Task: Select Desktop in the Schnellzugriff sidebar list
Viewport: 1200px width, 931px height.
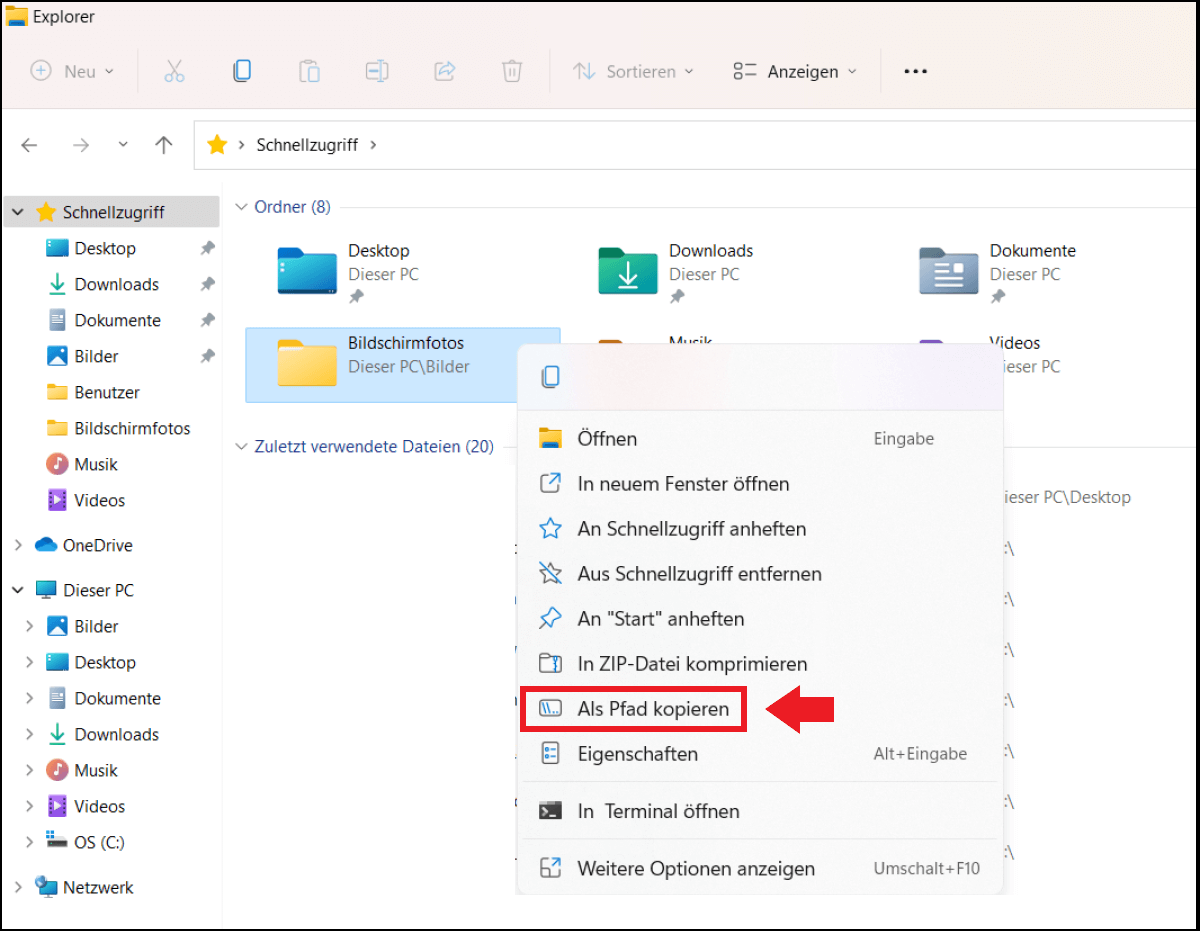Action: click(x=105, y=248)
